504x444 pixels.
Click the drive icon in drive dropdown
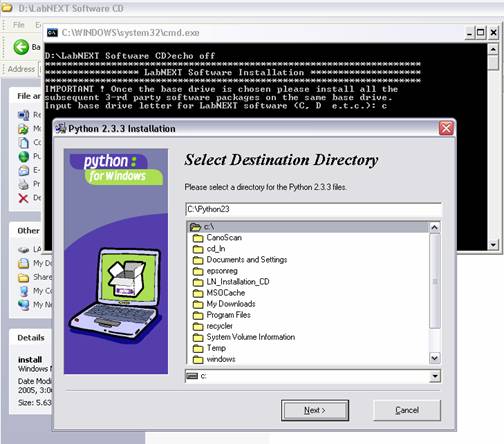(192, 376)
